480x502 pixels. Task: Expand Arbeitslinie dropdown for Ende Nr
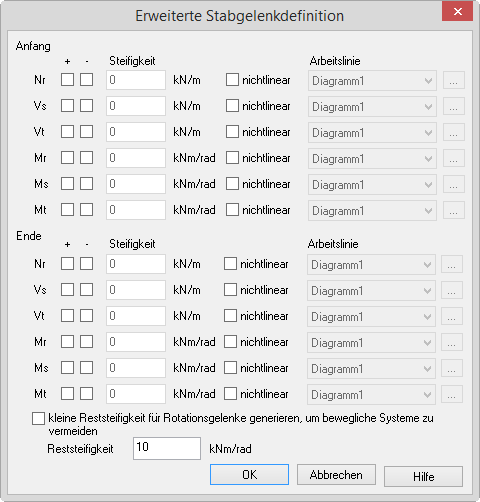pyautogui.click(x=371, y=264)
